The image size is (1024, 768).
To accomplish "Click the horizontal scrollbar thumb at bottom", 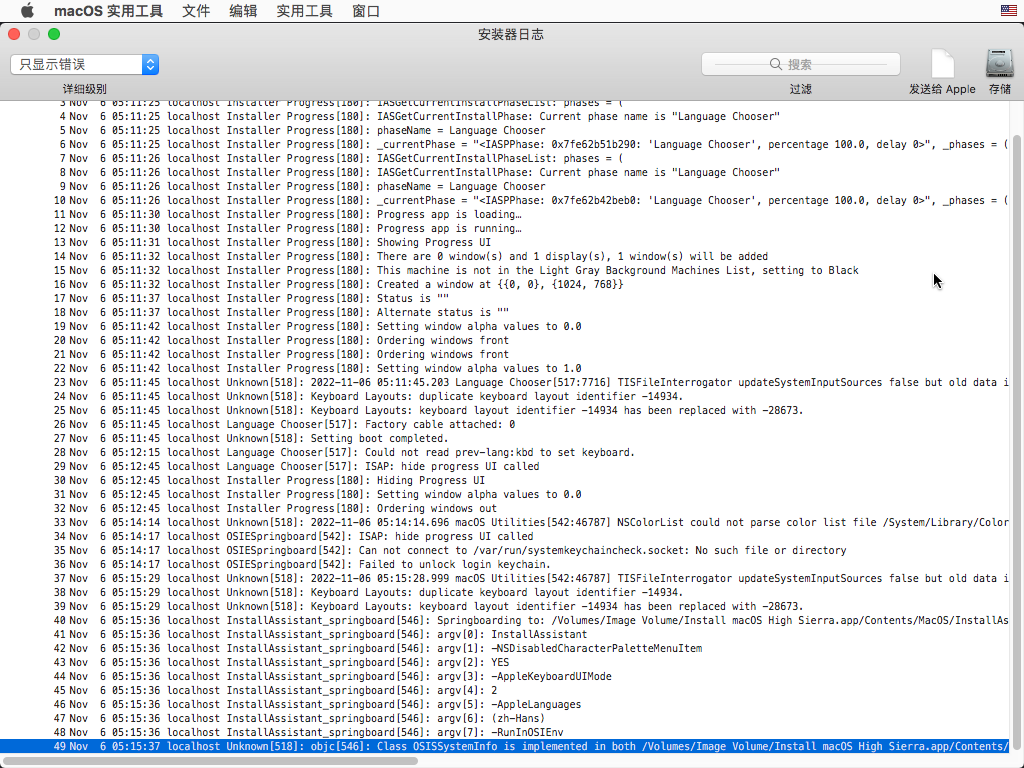I will coord(209,761).
